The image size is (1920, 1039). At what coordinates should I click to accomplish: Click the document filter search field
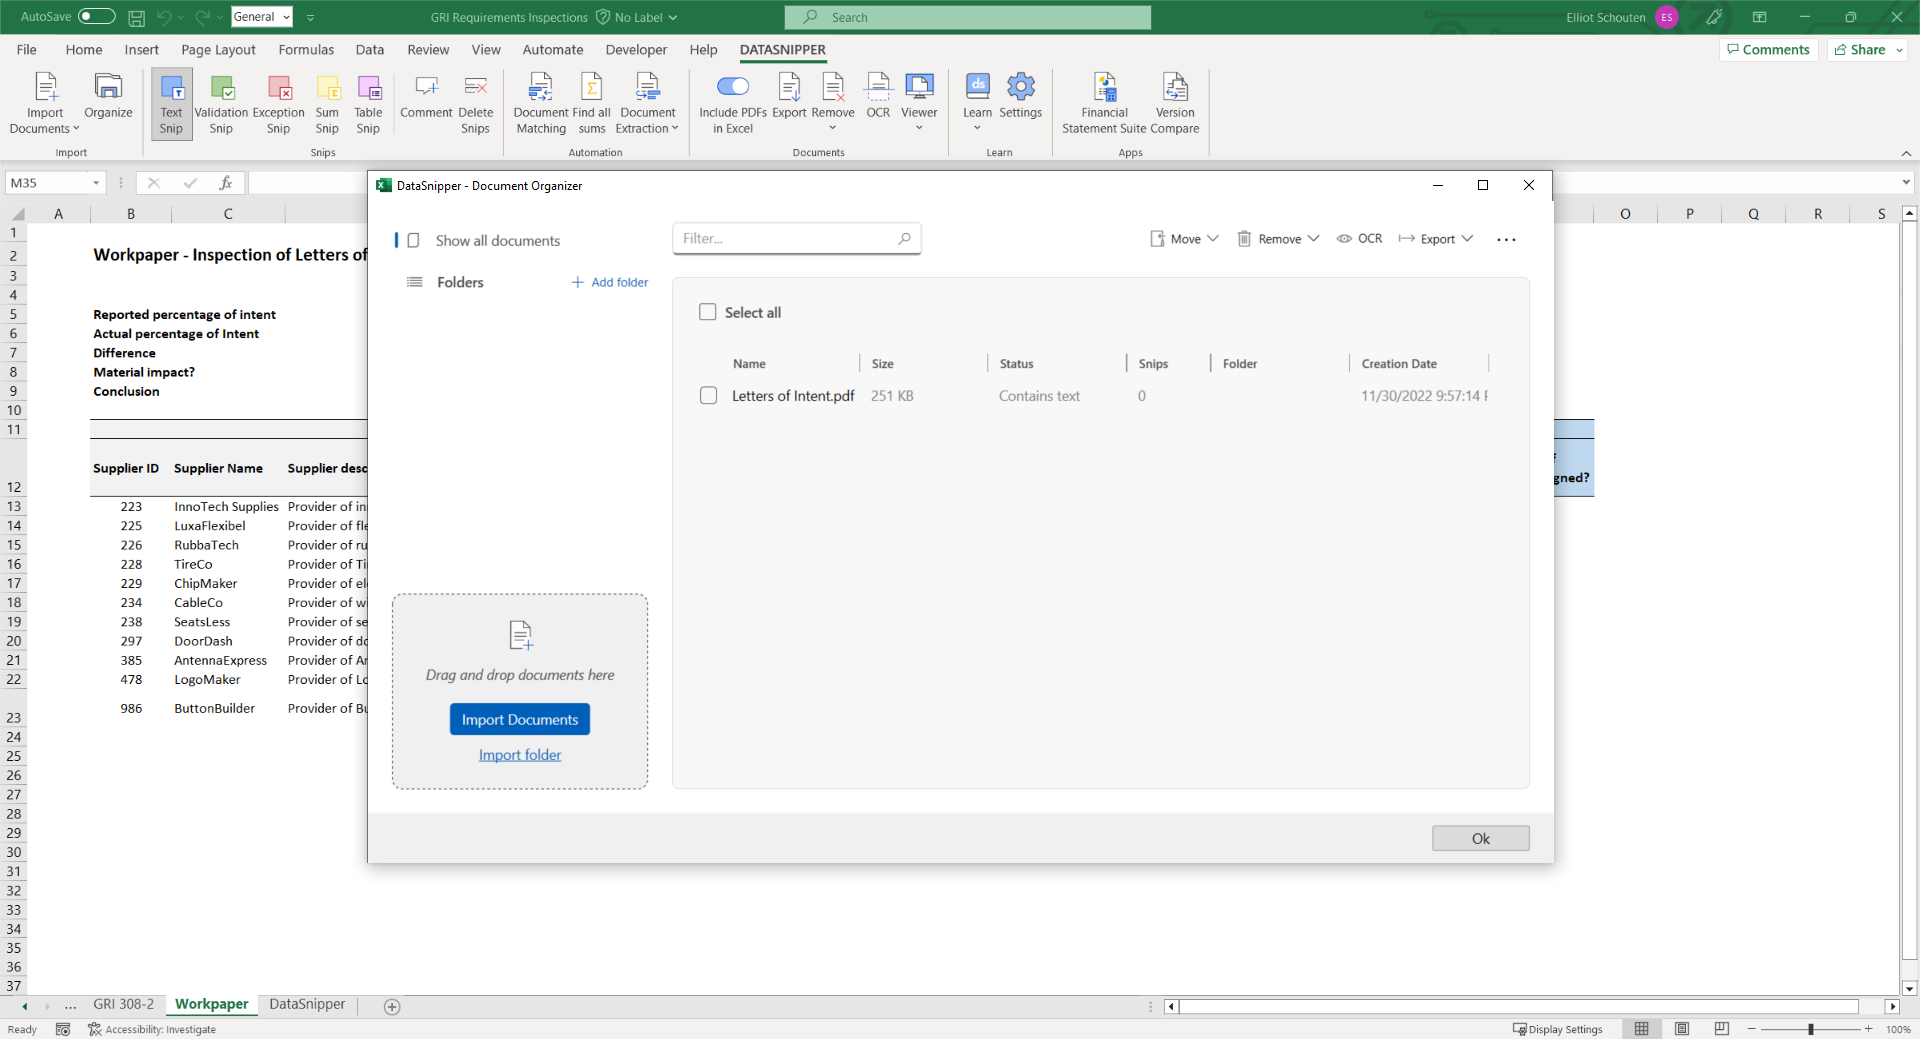[x=790, y=238]
